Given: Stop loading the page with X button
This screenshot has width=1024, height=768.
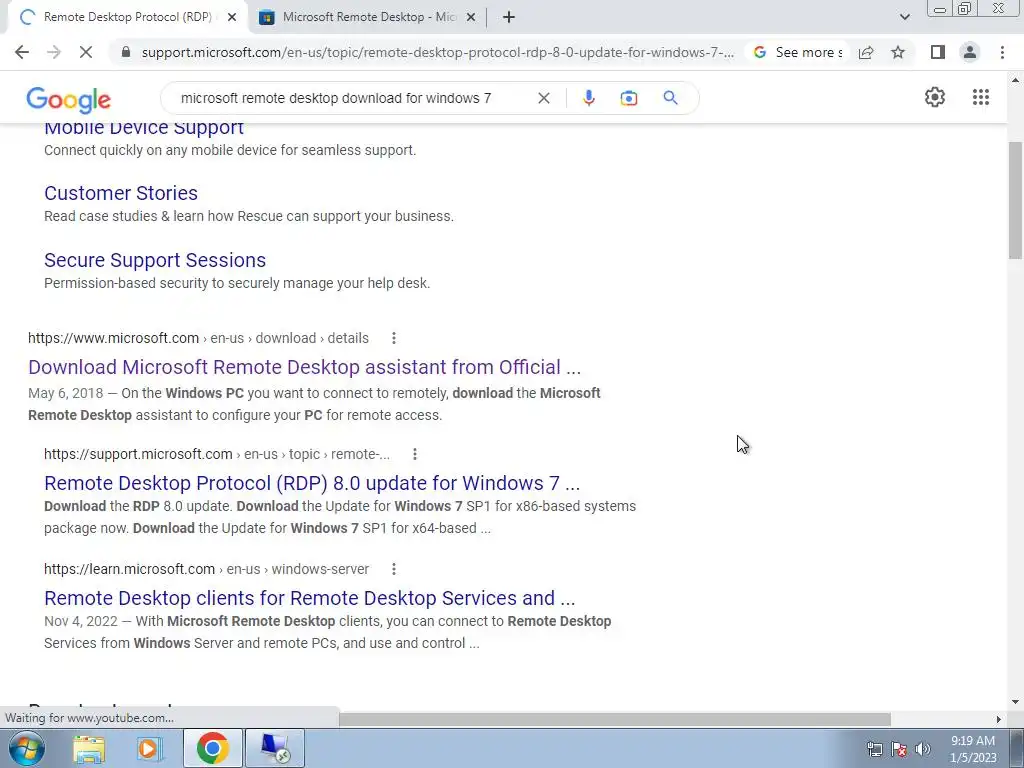Looking at the screenshot, I should pos(86,52).
